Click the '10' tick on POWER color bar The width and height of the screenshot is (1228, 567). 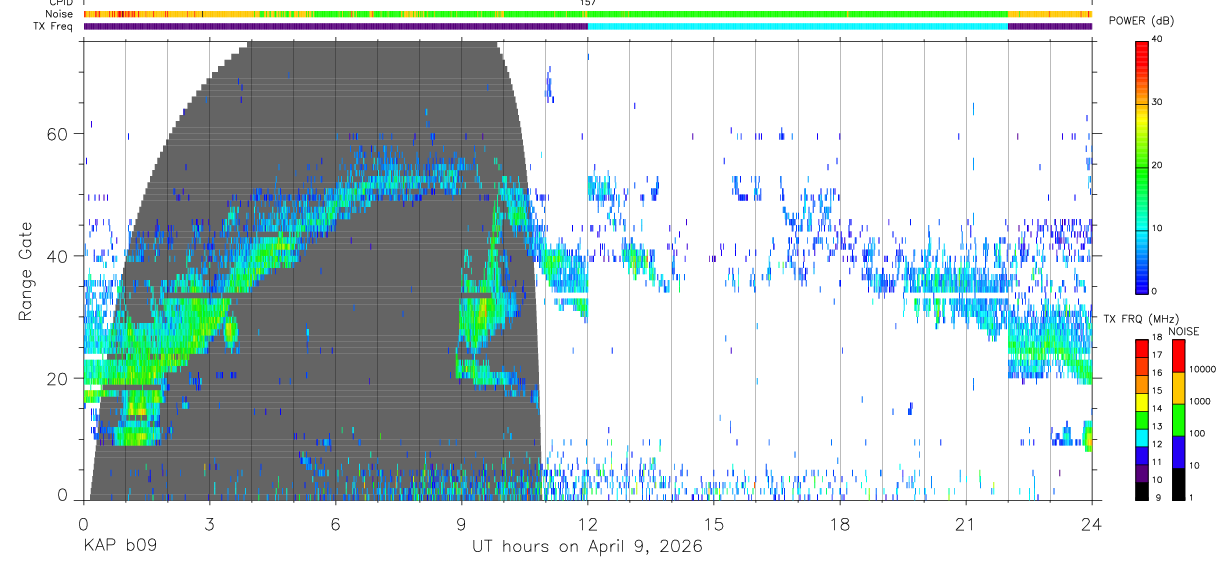point(1158,228)
